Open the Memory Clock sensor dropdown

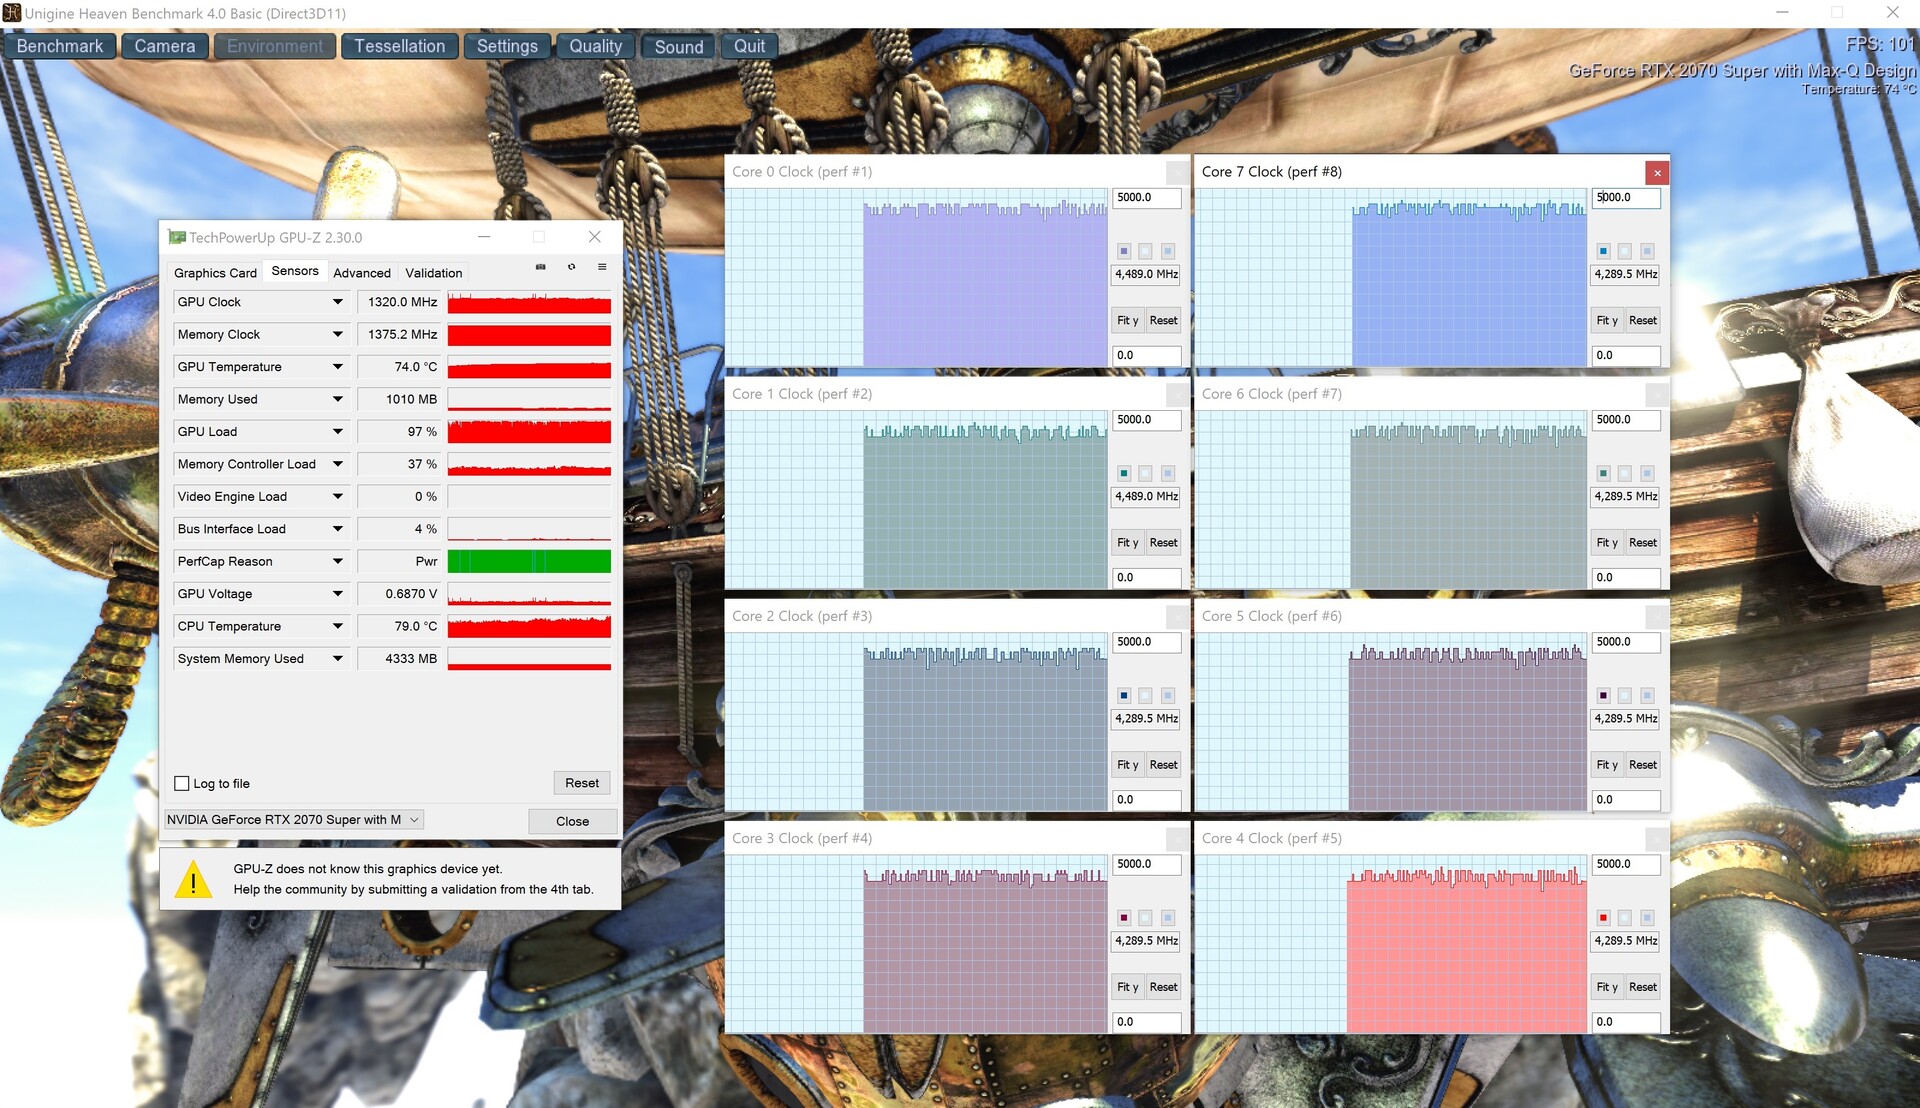(x=338, y=334)
